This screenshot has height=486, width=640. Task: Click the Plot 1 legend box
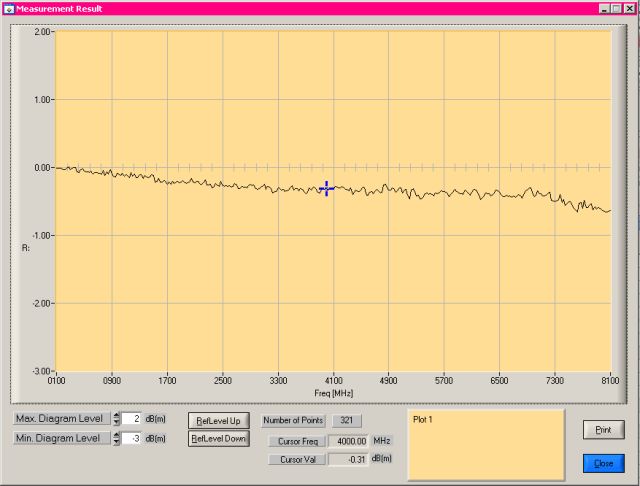coord(486,445)
